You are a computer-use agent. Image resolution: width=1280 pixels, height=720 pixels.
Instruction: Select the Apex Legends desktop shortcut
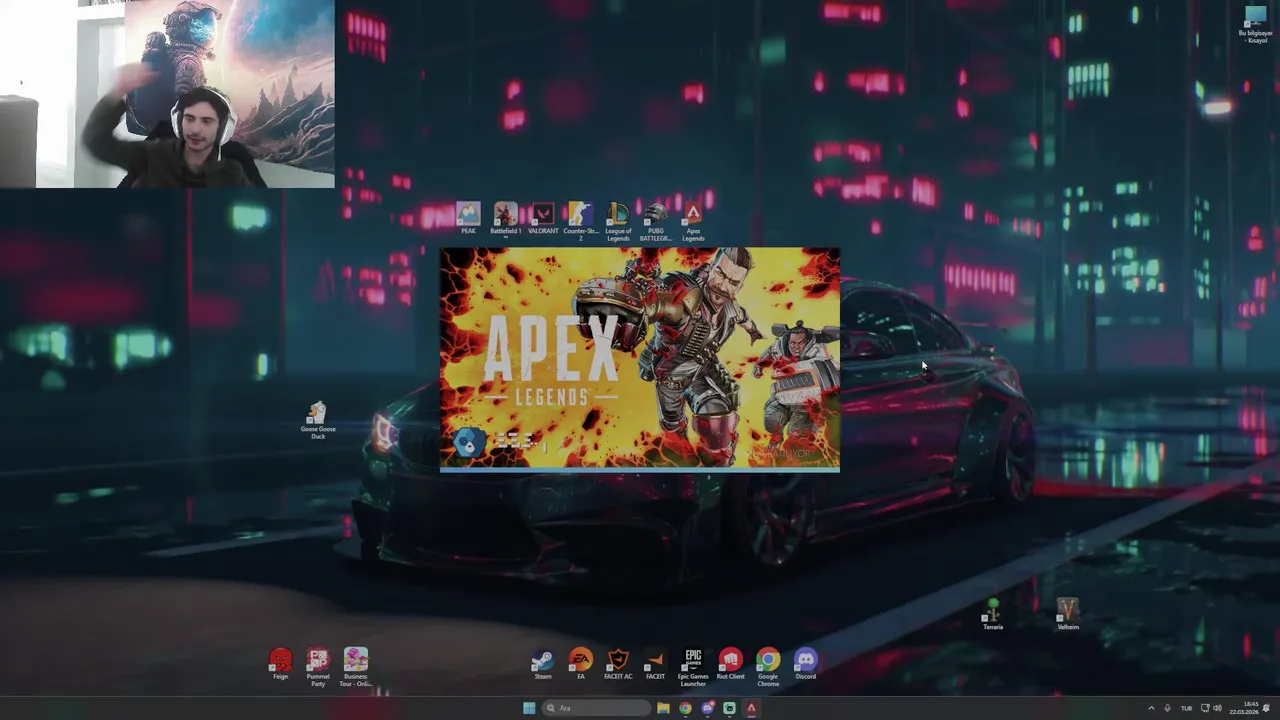693,221
